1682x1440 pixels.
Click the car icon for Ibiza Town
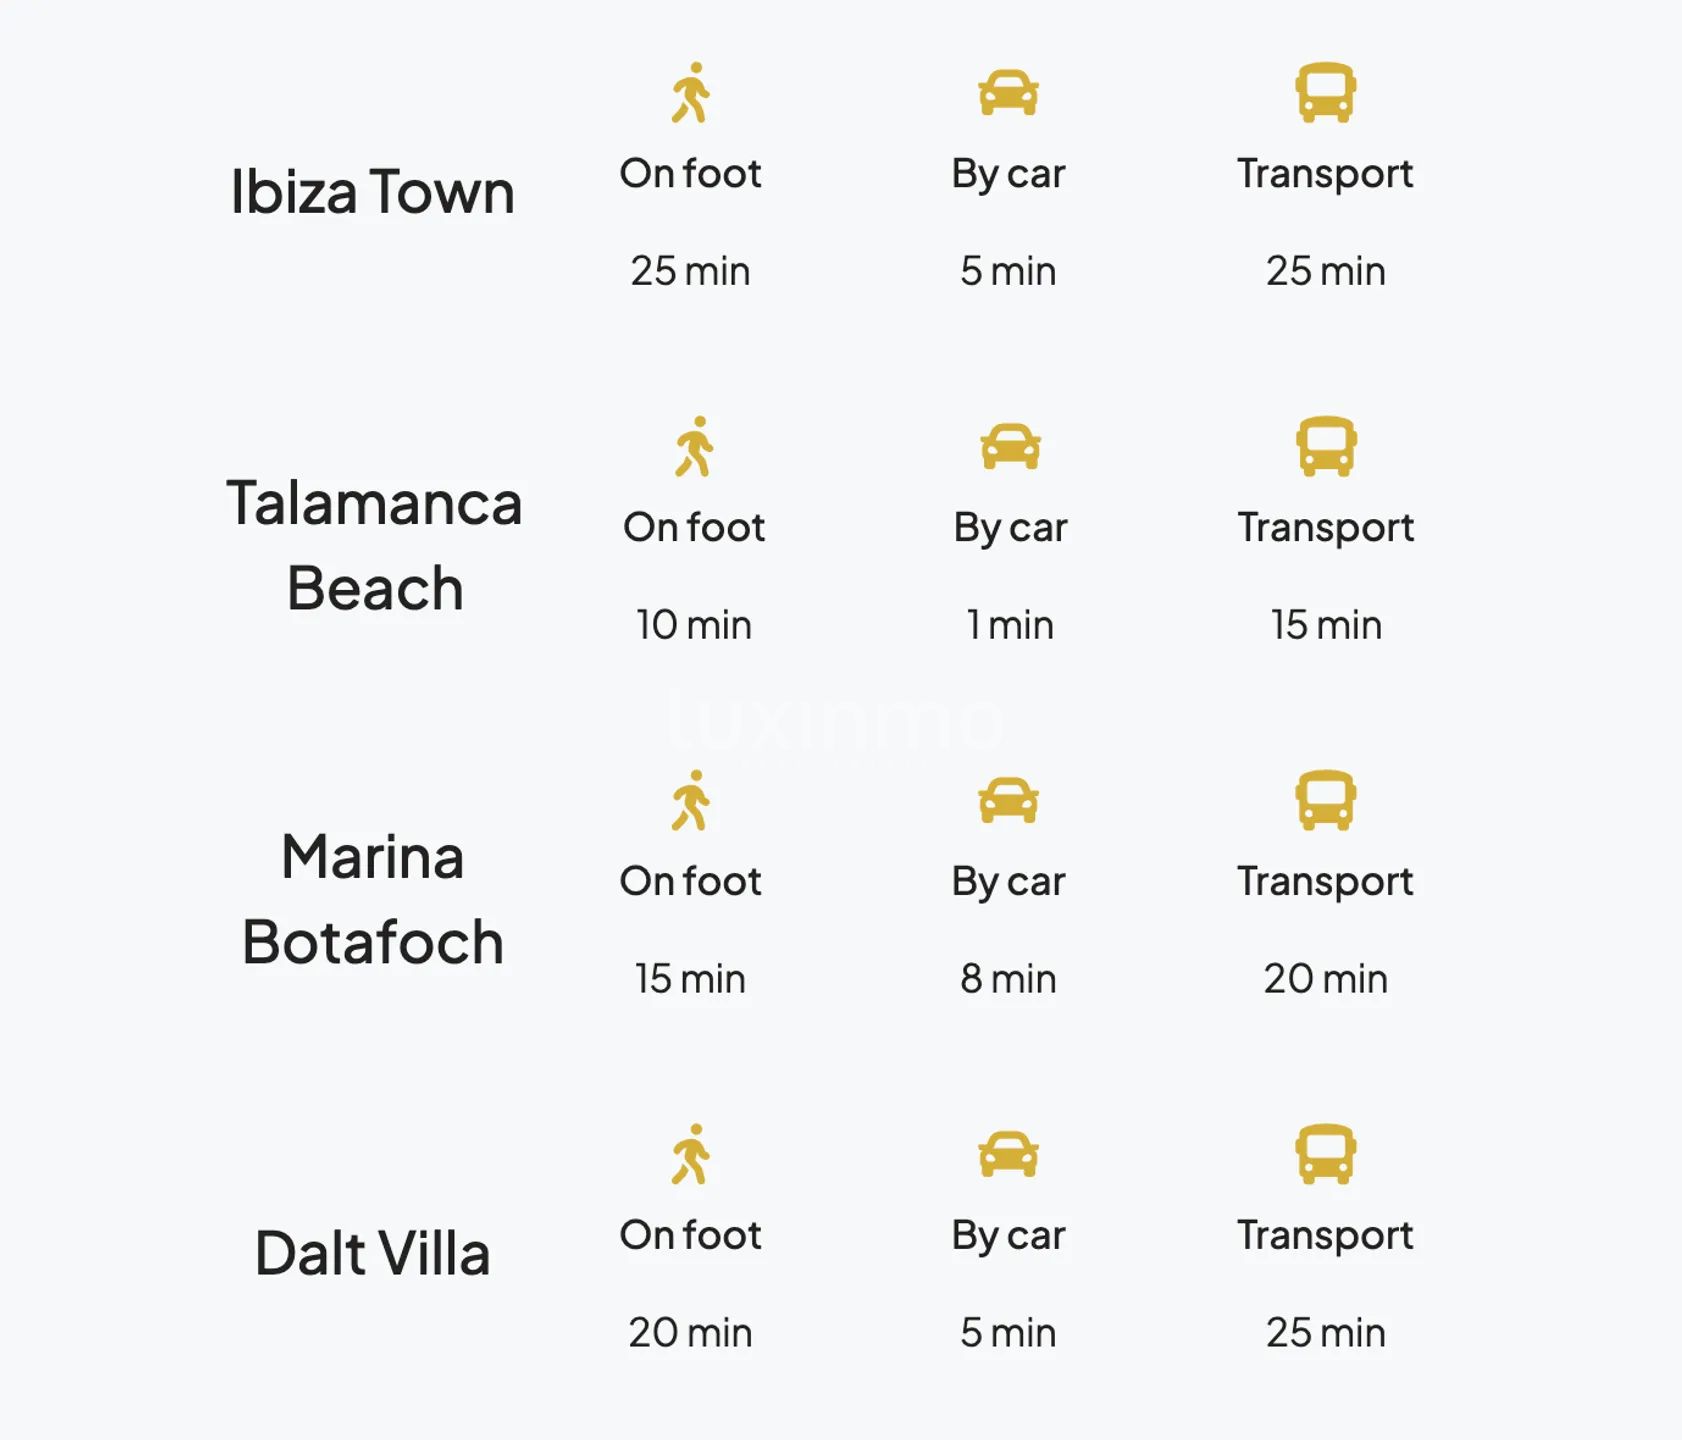click(1008, 93)
